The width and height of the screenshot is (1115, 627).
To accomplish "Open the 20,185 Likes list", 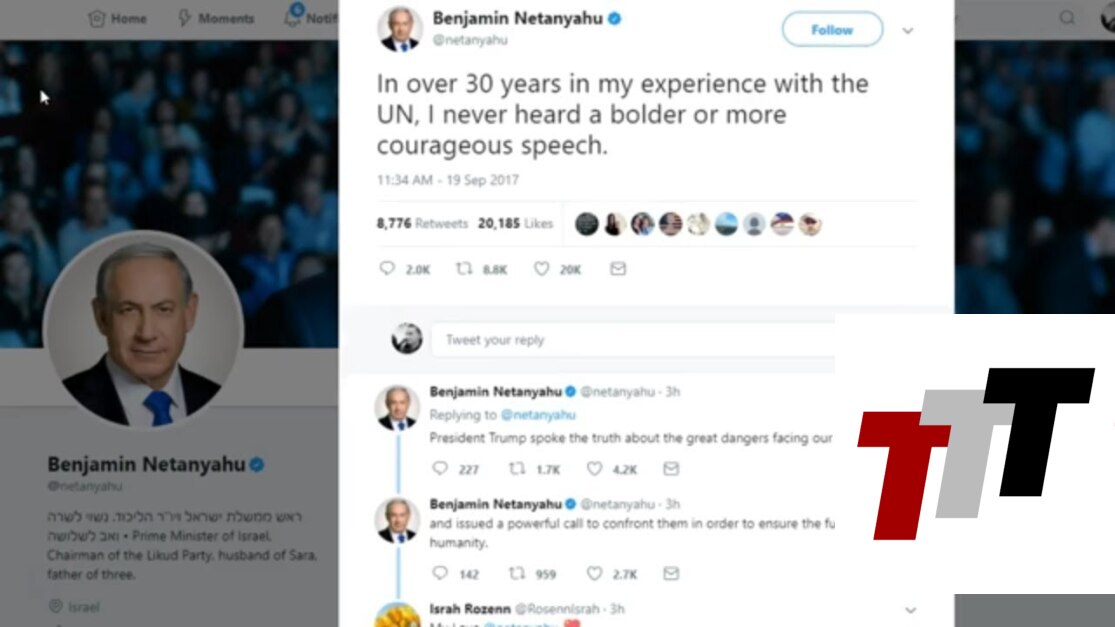I will pos(516,223).
